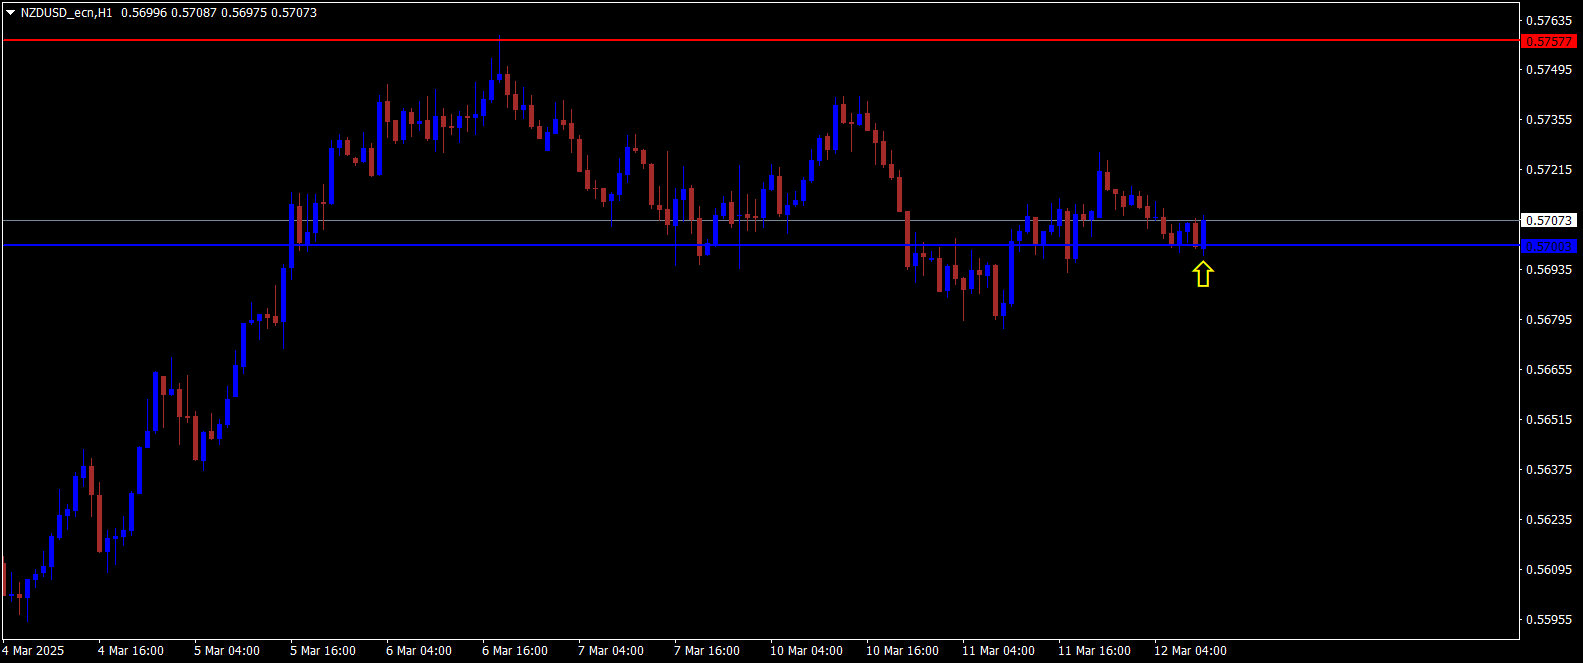The image size is (1583, 663).
Task: Click the 10 Mar 04:00 time label
Action: (806, 651)
